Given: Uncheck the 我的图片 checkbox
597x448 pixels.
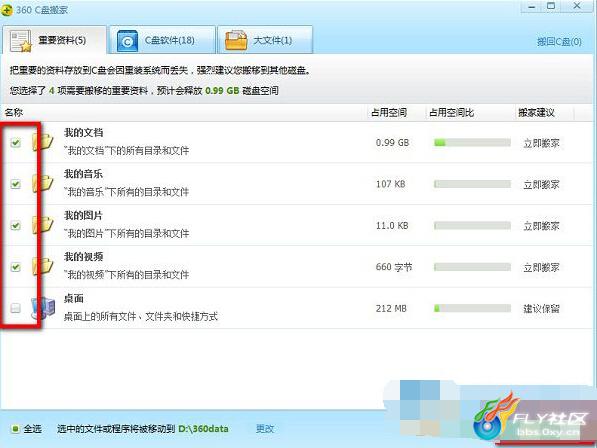Looking at the screenshot, I should [x=16, y=226].
